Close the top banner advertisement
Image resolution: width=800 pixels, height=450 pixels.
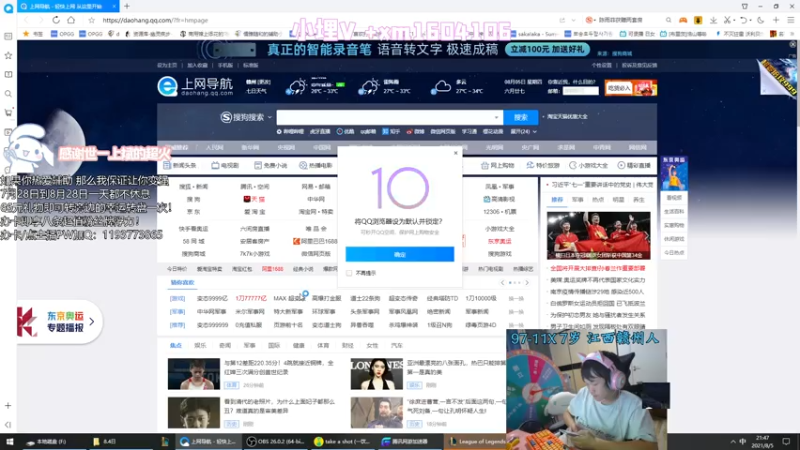792,44
